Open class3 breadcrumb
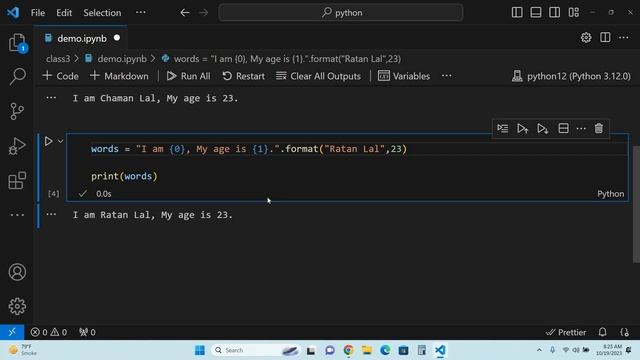 pos(58,59)
